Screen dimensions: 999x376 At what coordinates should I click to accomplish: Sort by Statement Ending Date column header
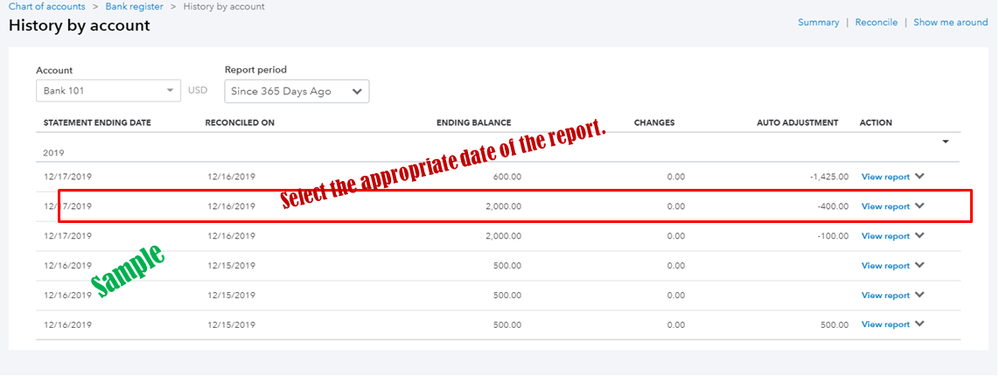[97, 123]
